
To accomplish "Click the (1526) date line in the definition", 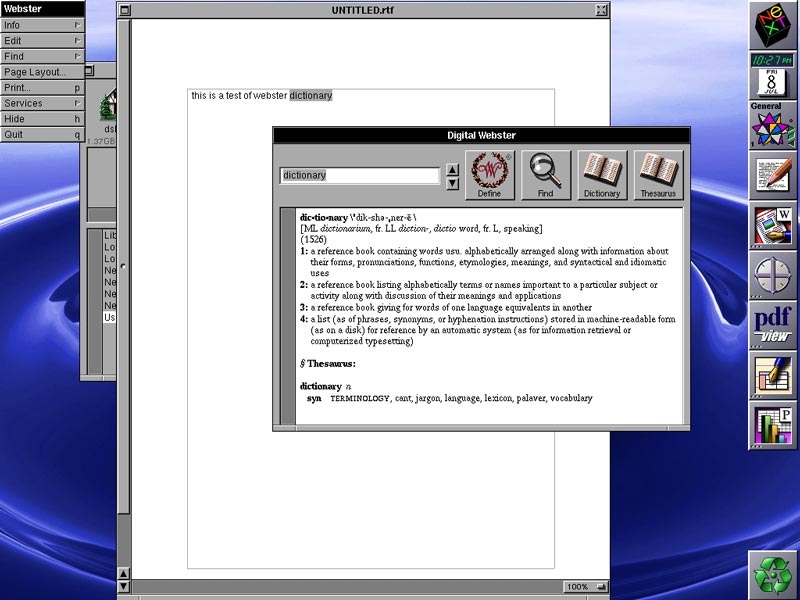I will [313, 239].
